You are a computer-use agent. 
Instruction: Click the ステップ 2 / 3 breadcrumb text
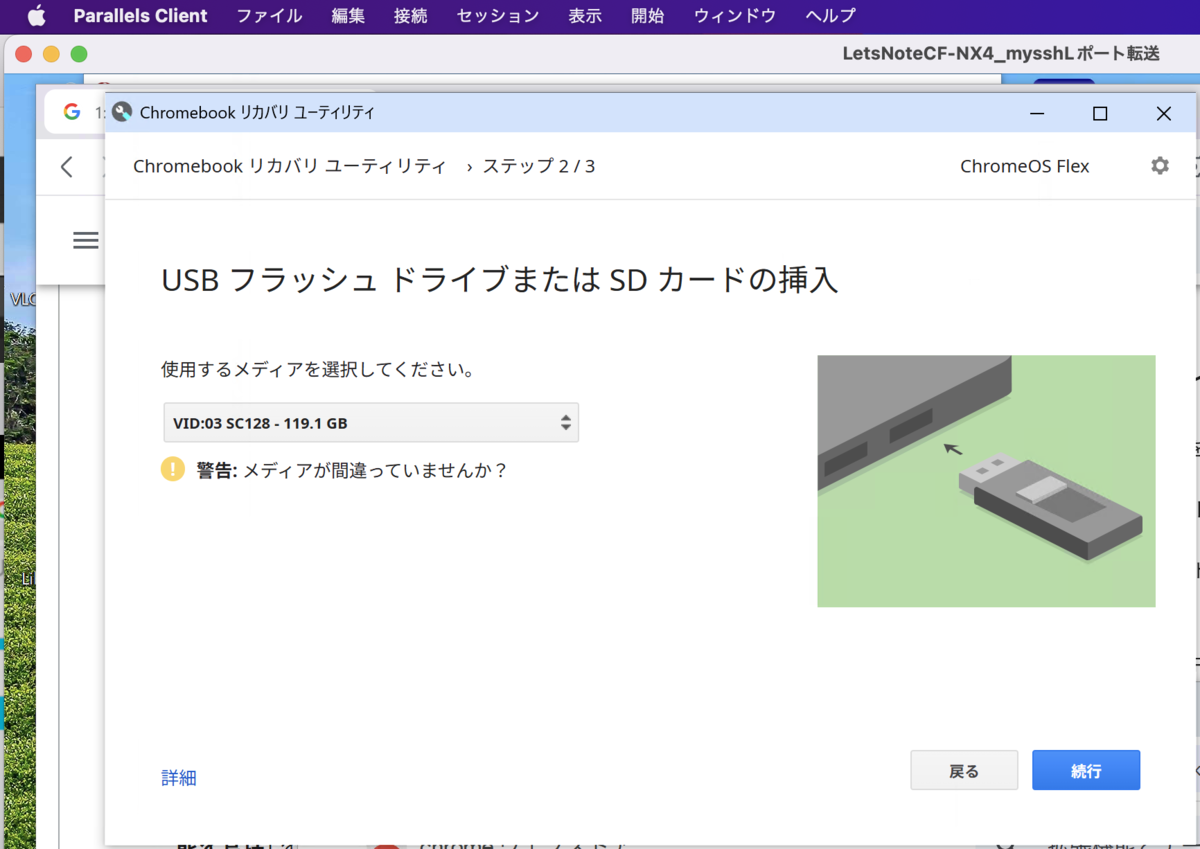[x=539, y=166]
